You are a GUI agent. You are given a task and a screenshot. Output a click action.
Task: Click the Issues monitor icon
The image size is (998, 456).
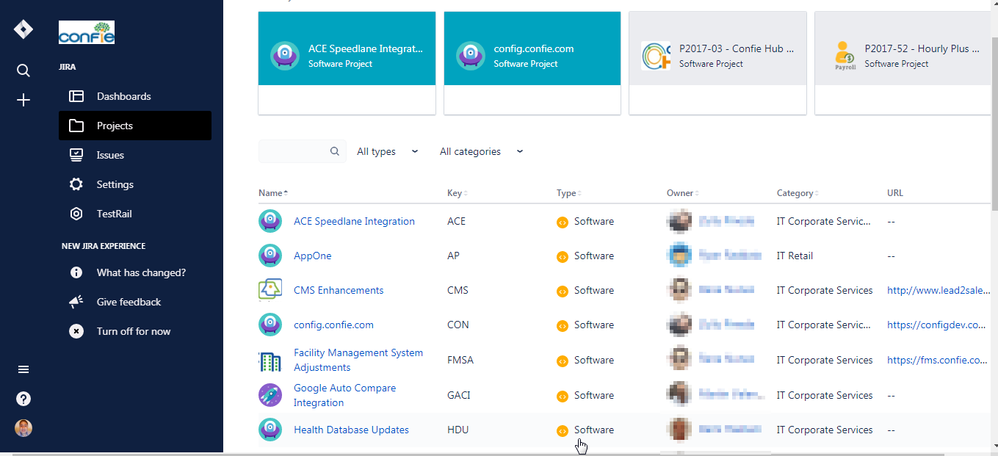pyautogui.click(x=76, y=155)
